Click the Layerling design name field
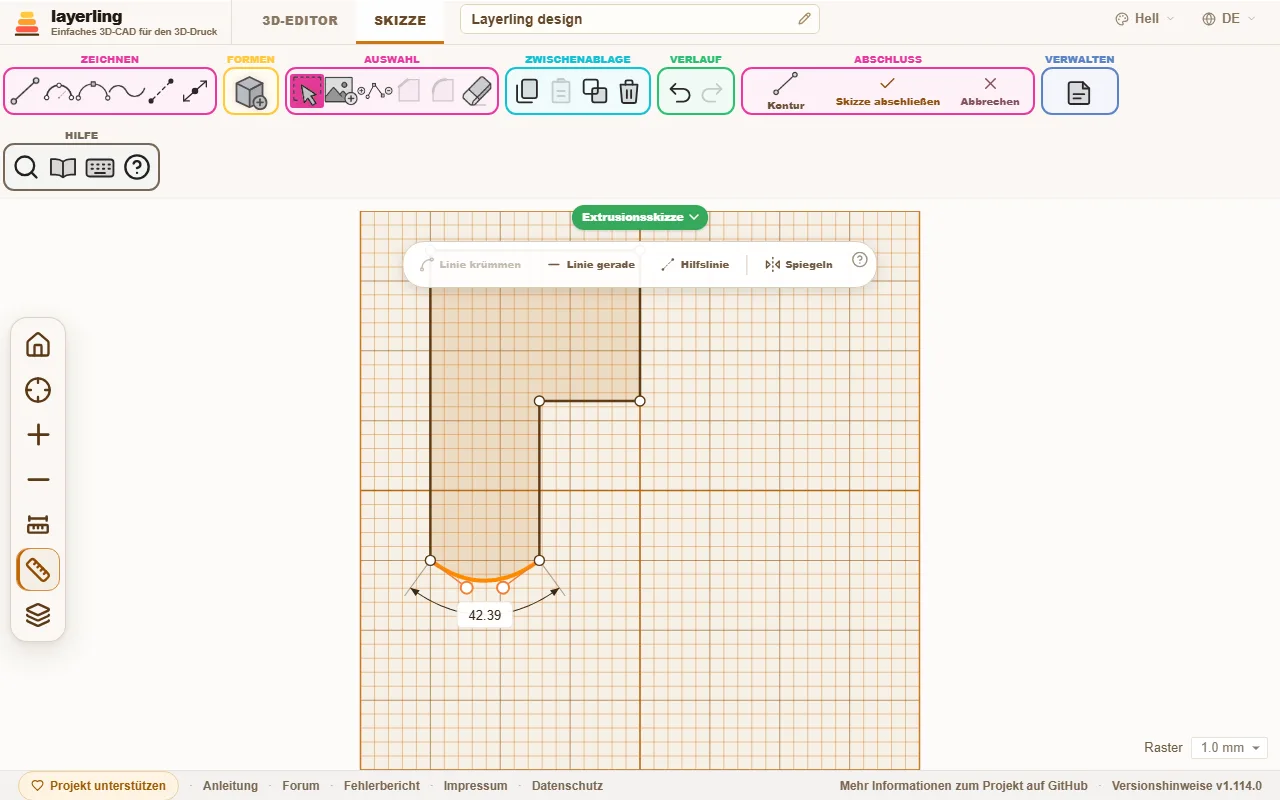Image resolution: width=1280 pixels, height=800 pixels. [640, 19]
